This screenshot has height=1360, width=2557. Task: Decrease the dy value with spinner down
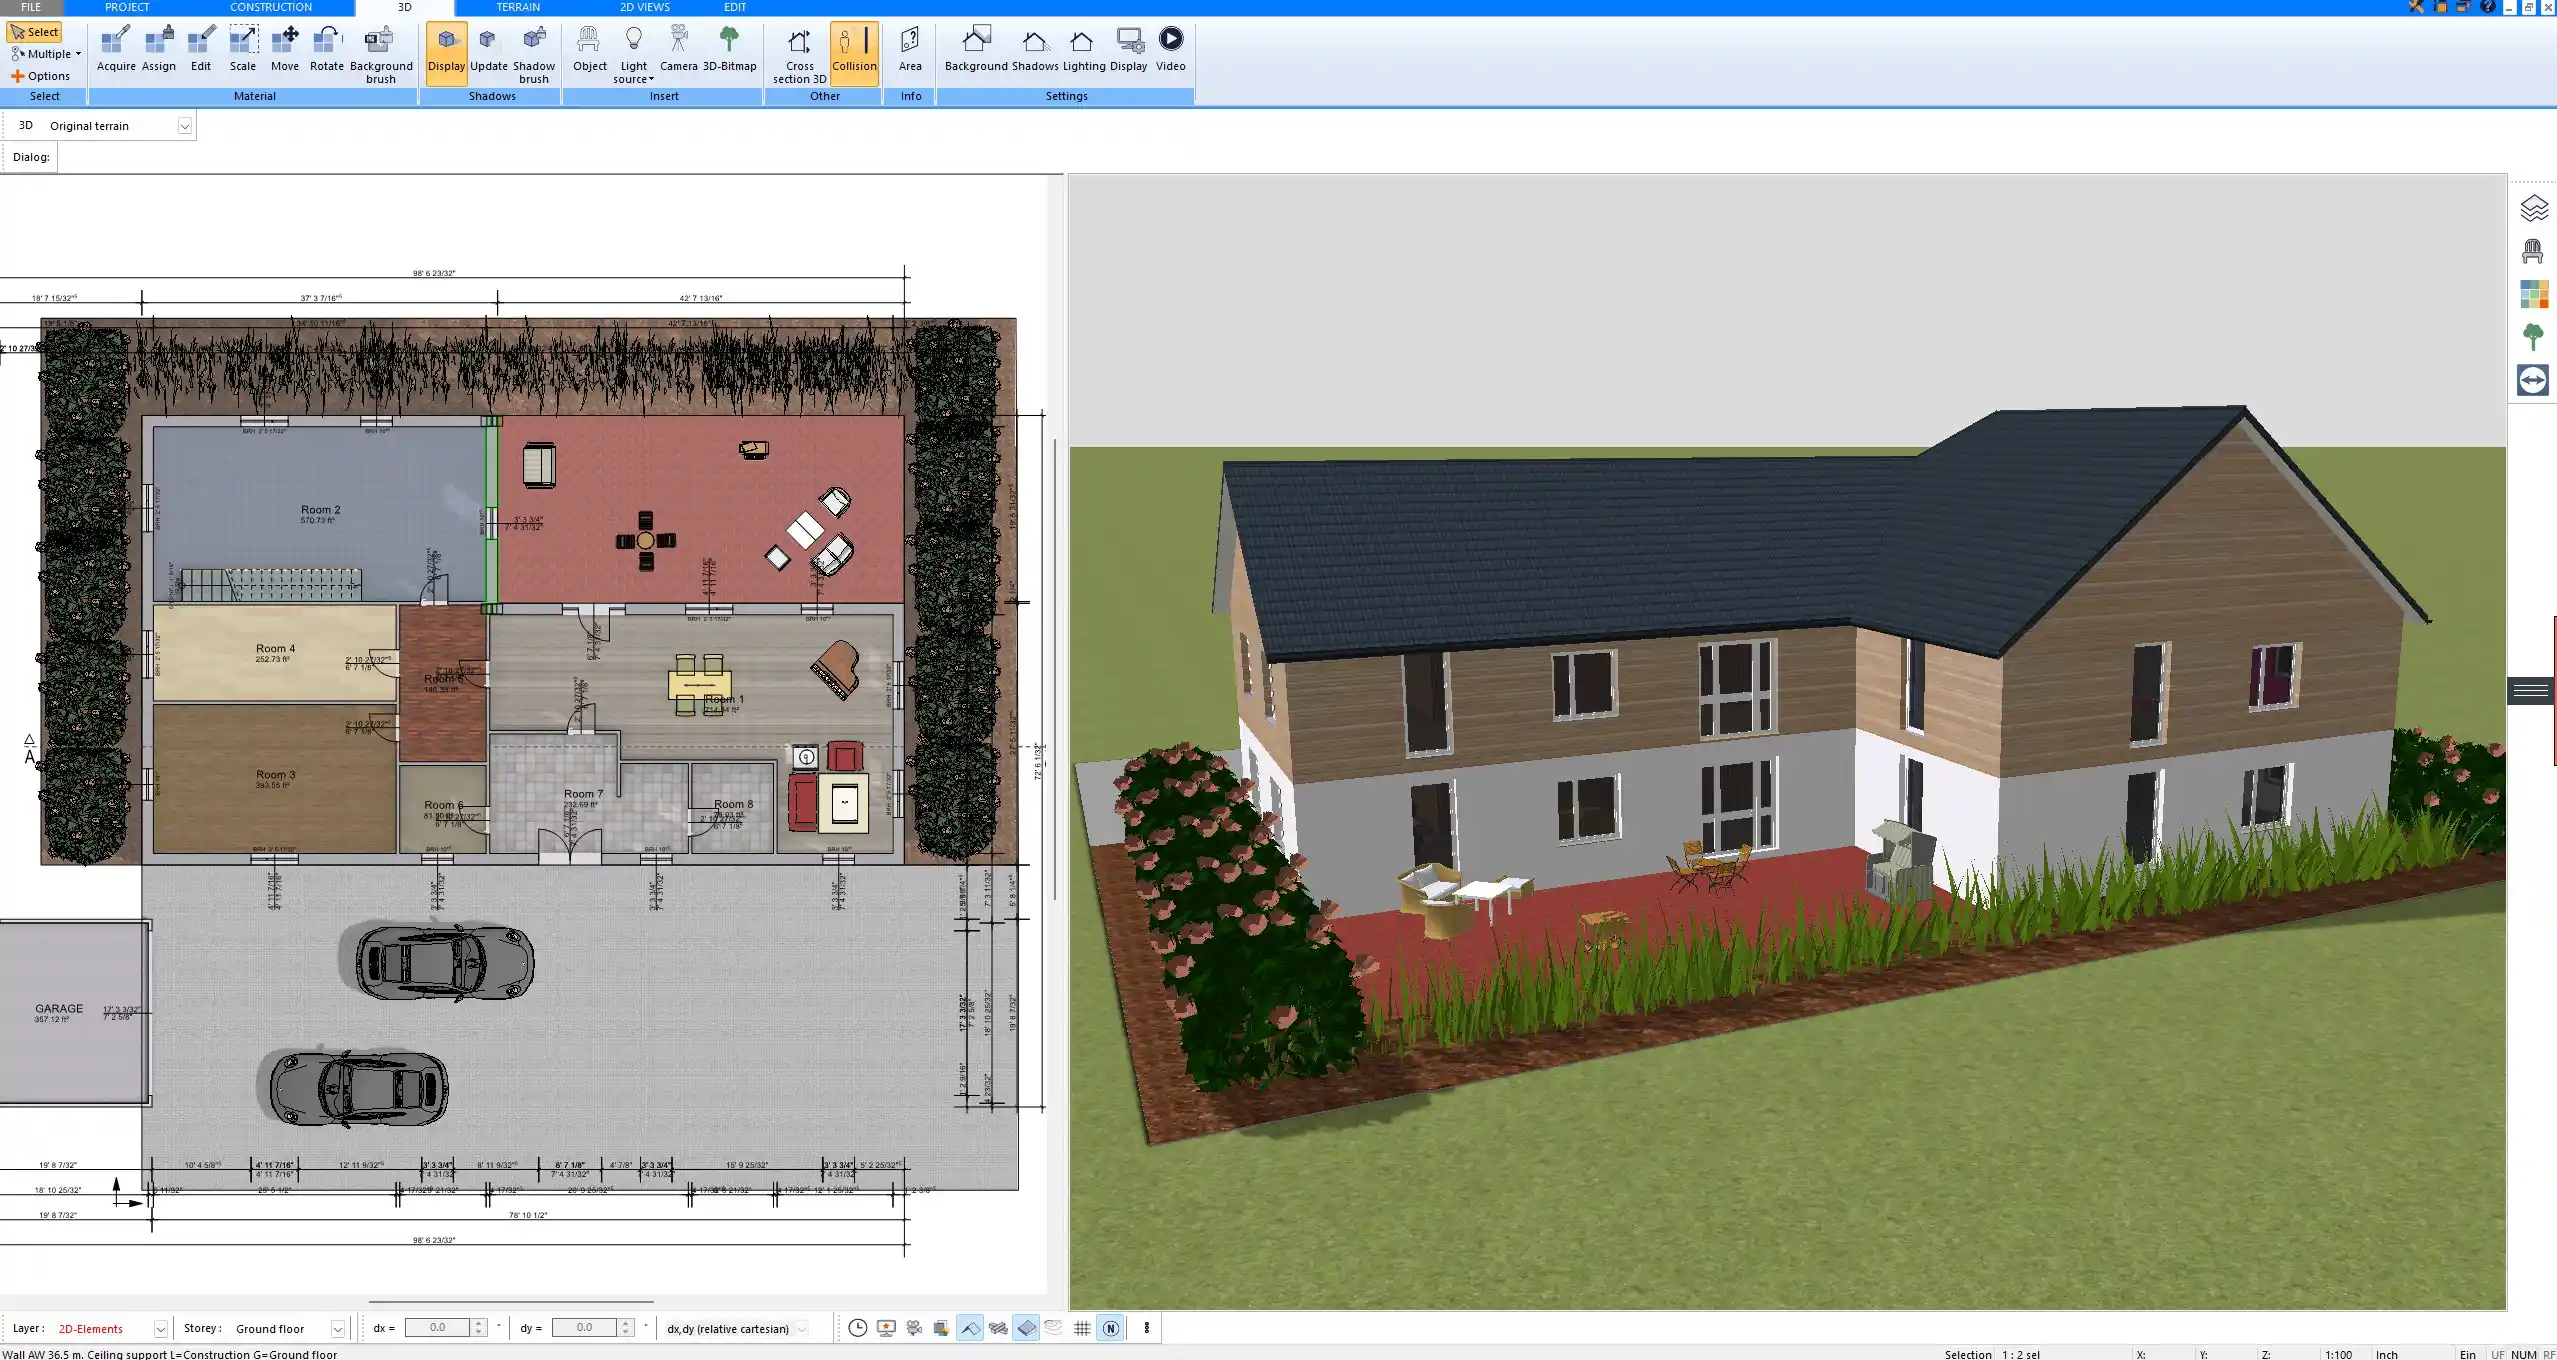[x=626, y=1333]
